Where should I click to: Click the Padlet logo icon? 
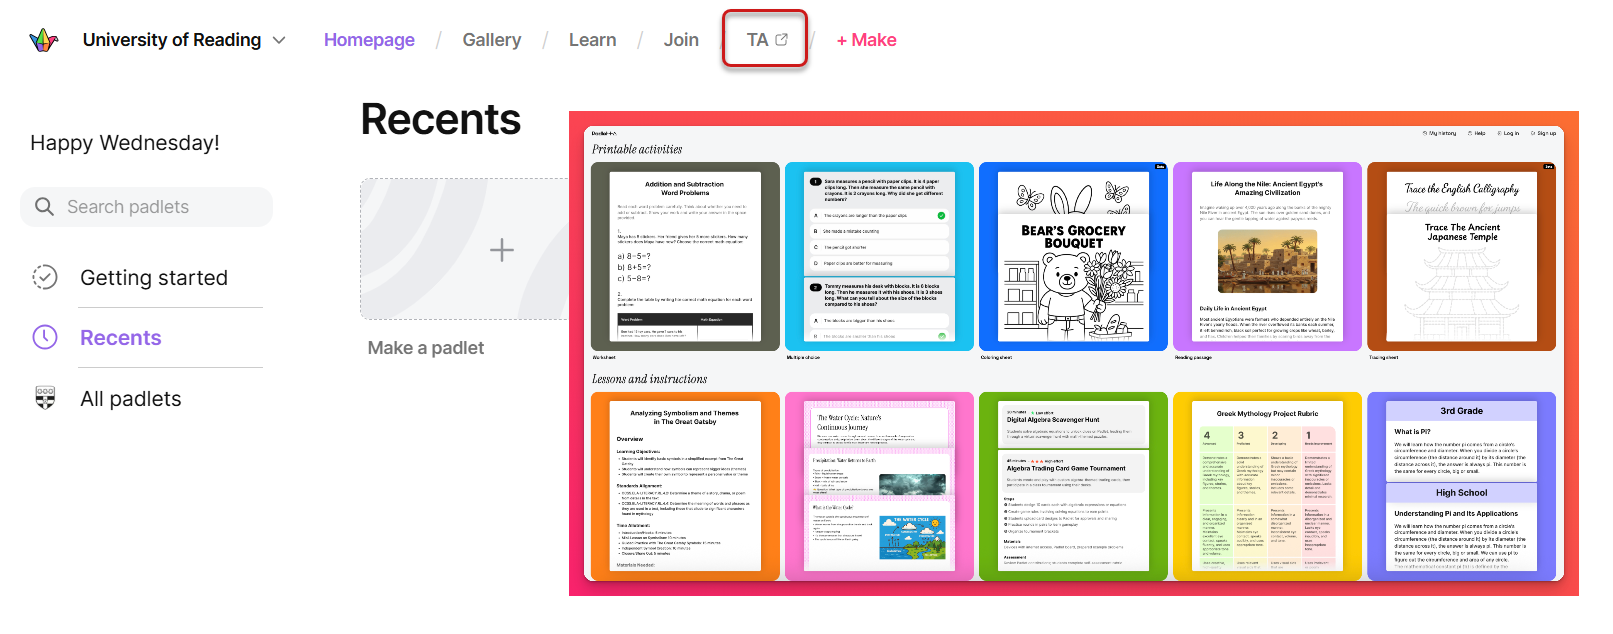(44, 40)
